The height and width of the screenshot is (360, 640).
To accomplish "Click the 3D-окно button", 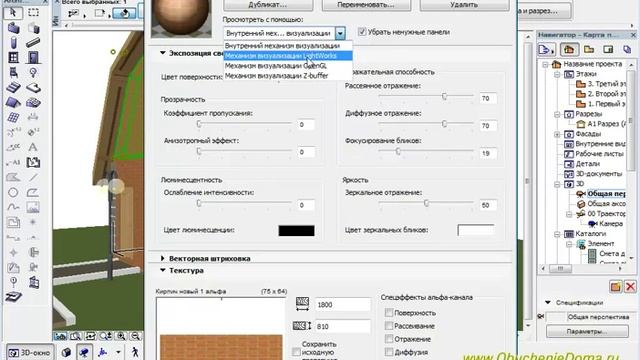I will (x=30, y=352).
